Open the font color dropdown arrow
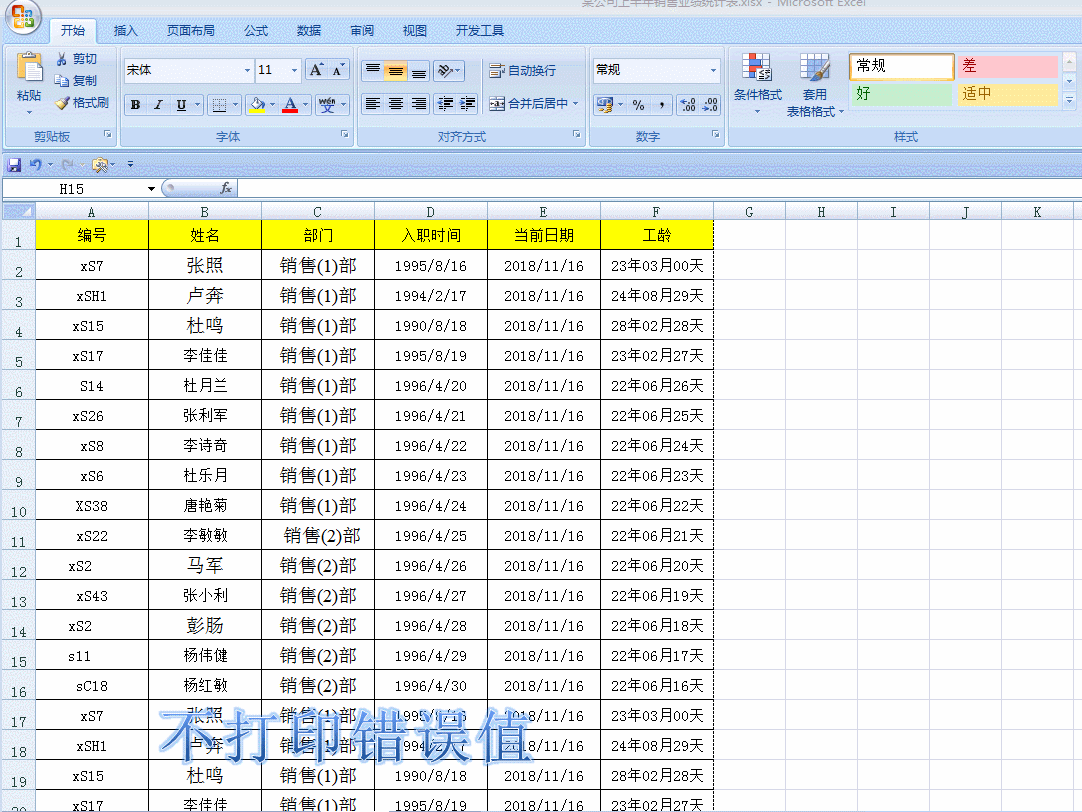Screen dimensions: 1082x812 point(306,105)
